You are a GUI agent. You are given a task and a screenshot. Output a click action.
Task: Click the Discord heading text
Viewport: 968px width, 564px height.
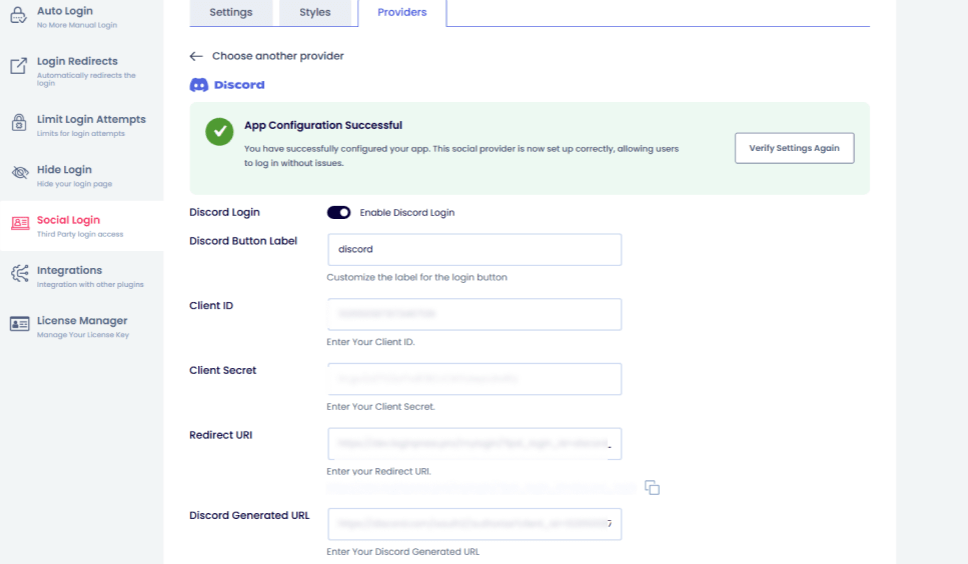pos(239,85)
